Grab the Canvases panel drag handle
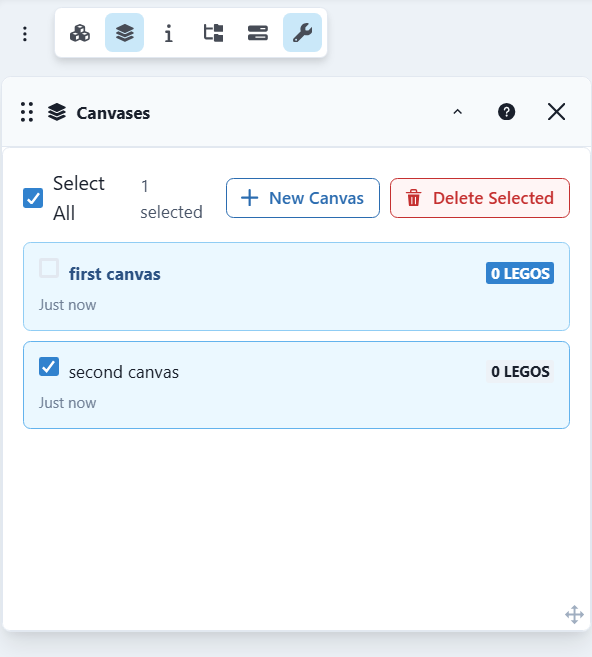This screenshot has width=592, height=657. (x=27, y=112)
